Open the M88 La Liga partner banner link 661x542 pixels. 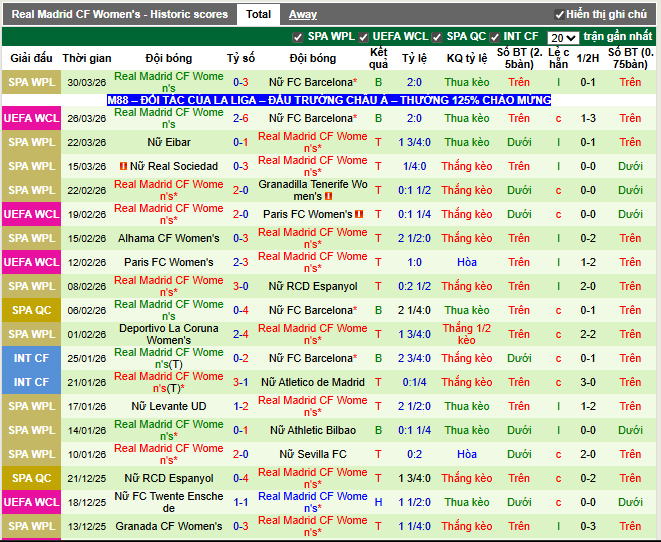[x=329, y=100]
